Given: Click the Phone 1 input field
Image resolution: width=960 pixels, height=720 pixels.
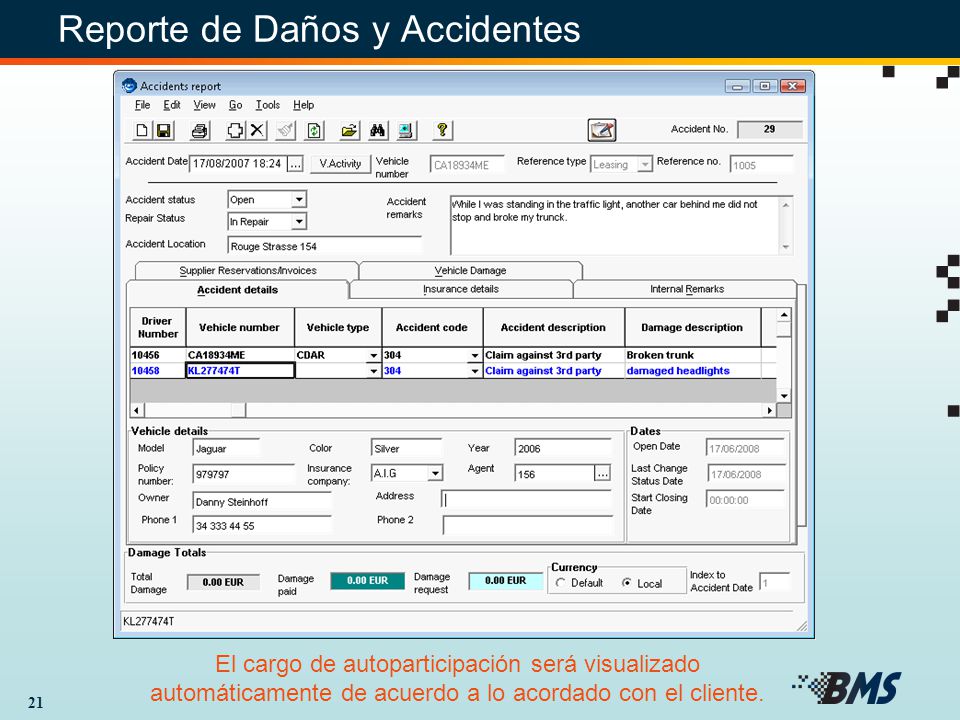Looking at the screenshot, I should click(x=262, y=525).
